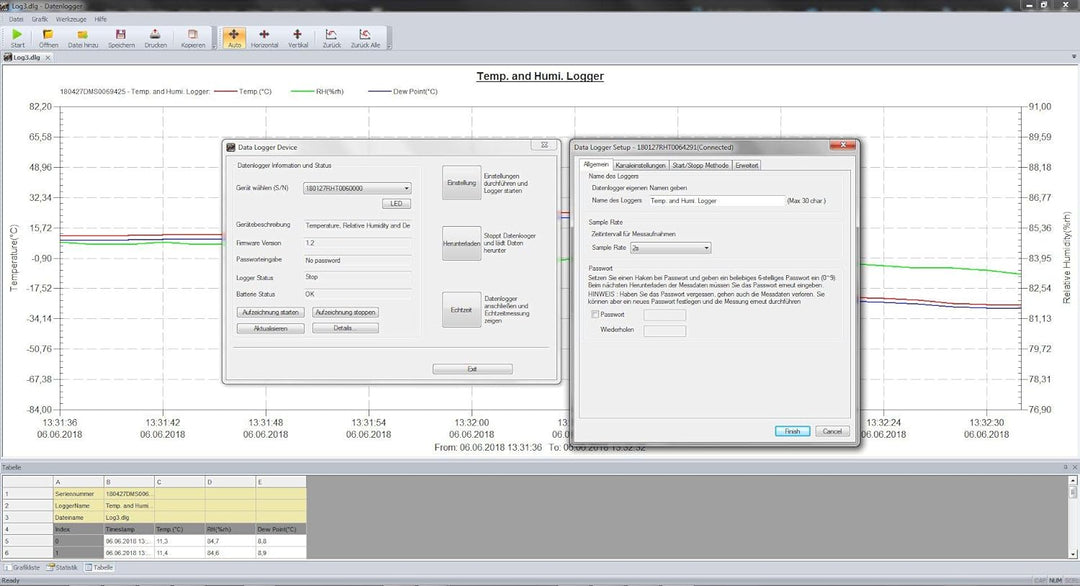Click the Kopieren toolbar icon
This screenshot has height=586, width=1080.
coord(193,37)
